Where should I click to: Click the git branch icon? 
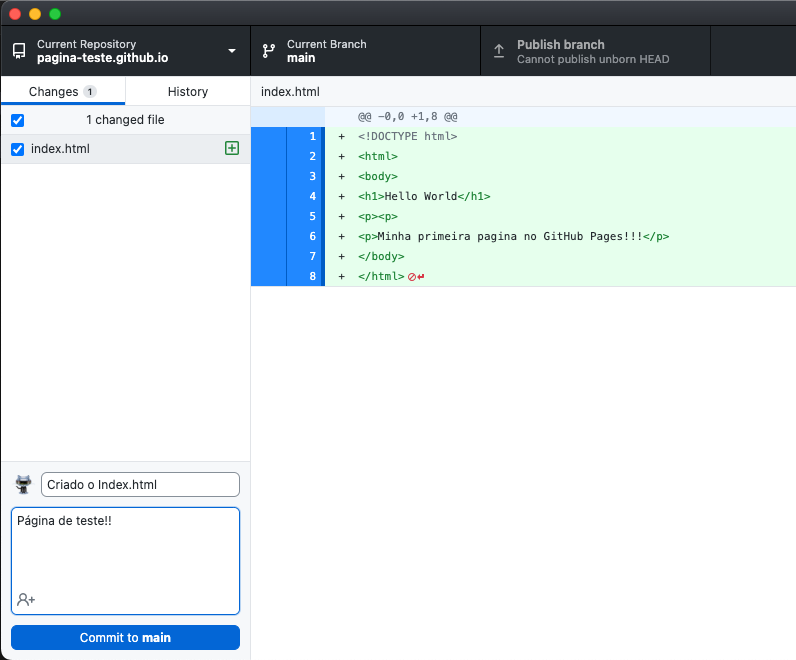tap(268, 51)
